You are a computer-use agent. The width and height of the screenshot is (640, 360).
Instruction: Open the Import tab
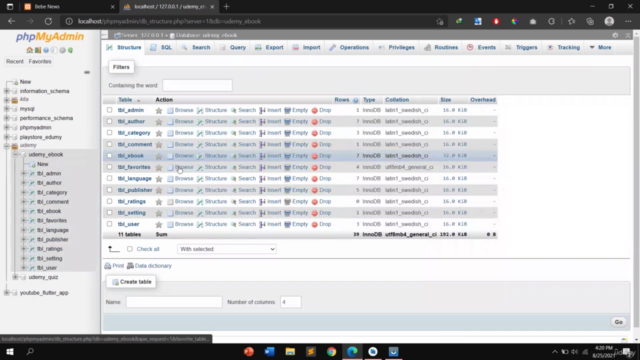point(307,47)
